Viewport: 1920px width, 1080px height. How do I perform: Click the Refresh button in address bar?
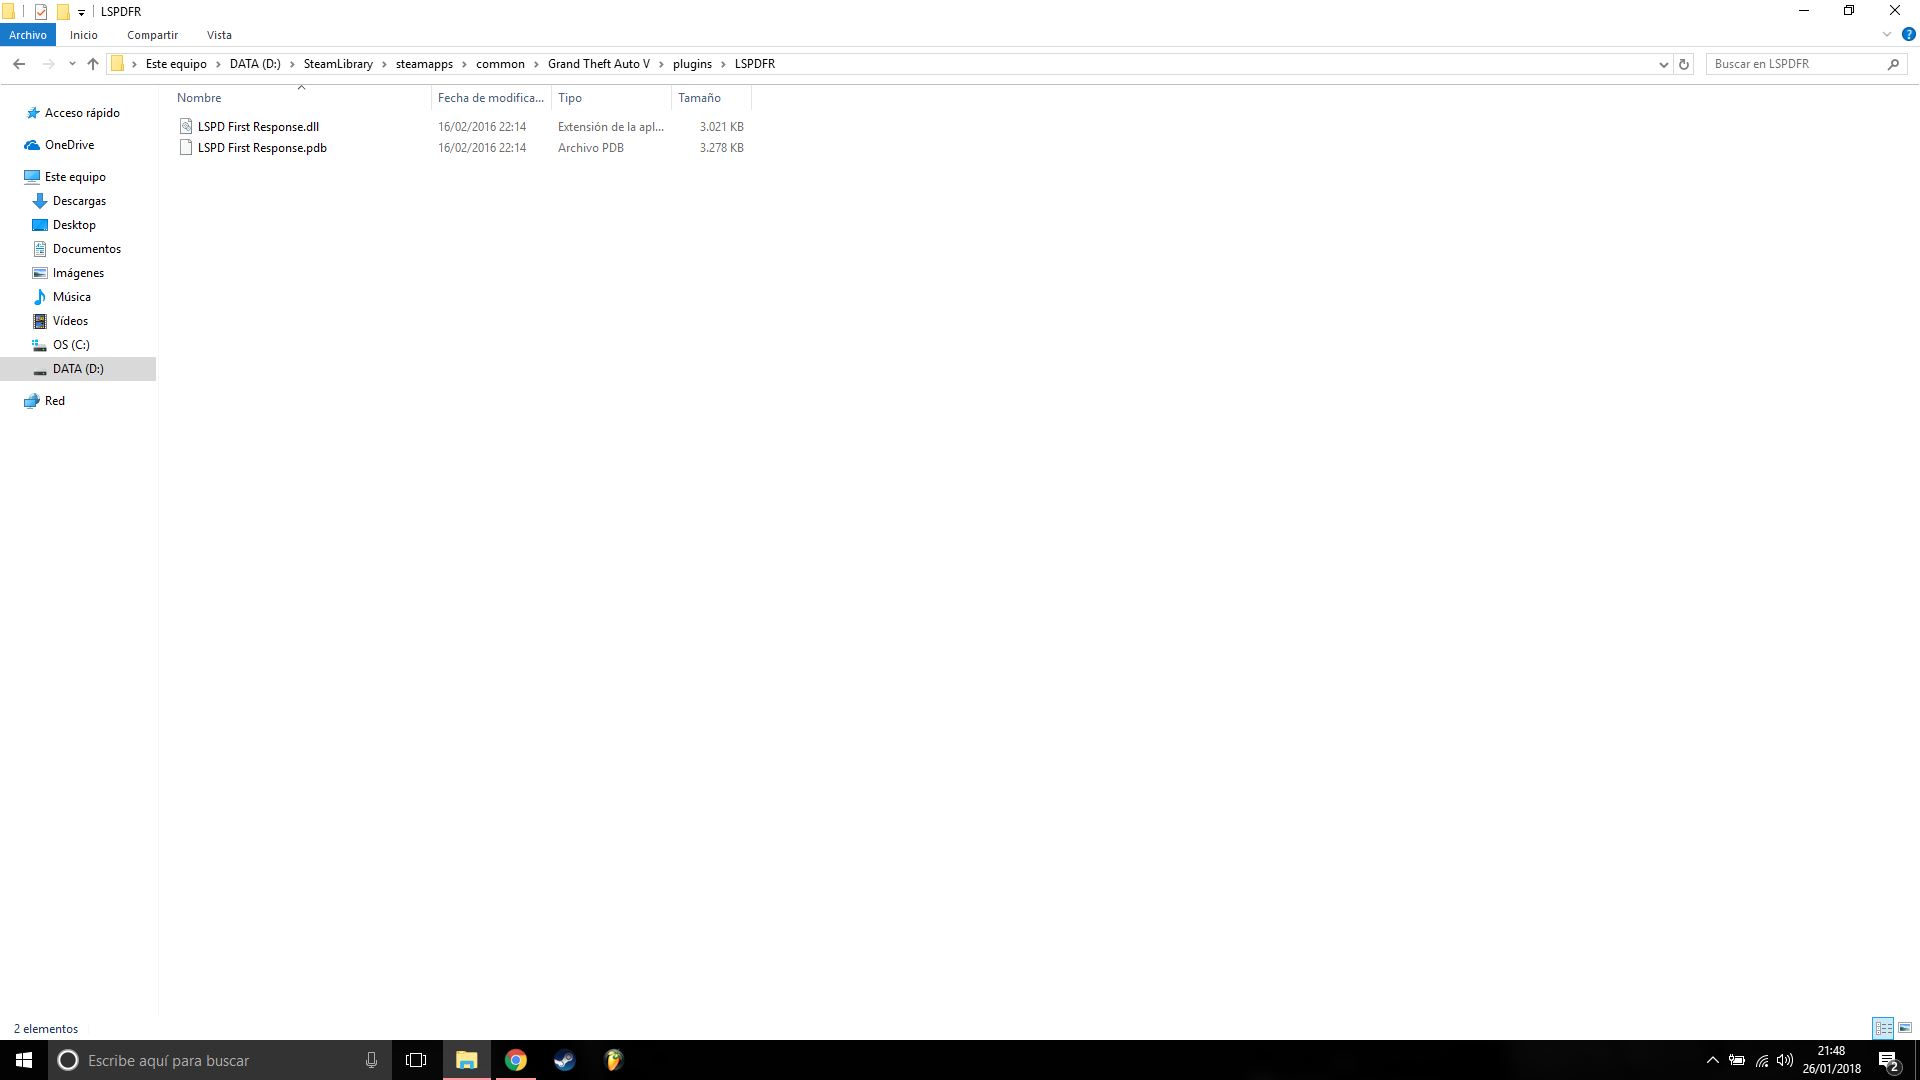[1684, 64]
